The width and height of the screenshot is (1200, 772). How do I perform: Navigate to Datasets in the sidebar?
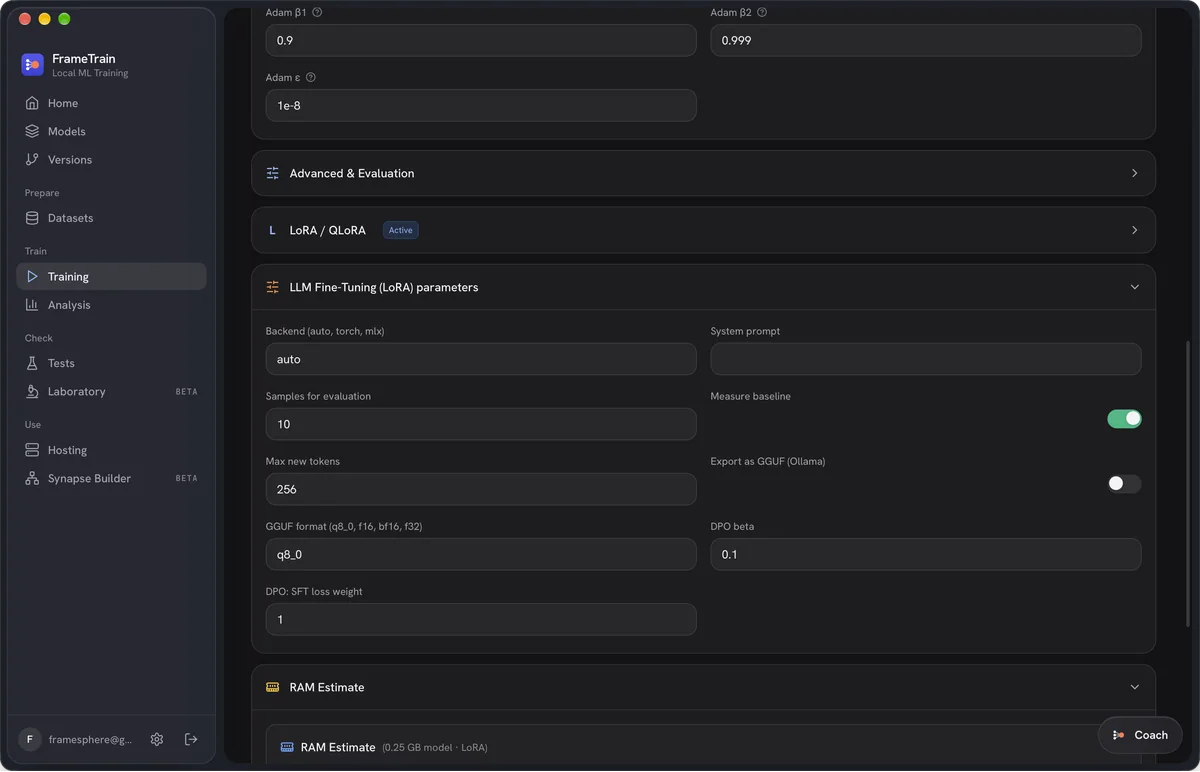tap(111, 218)
